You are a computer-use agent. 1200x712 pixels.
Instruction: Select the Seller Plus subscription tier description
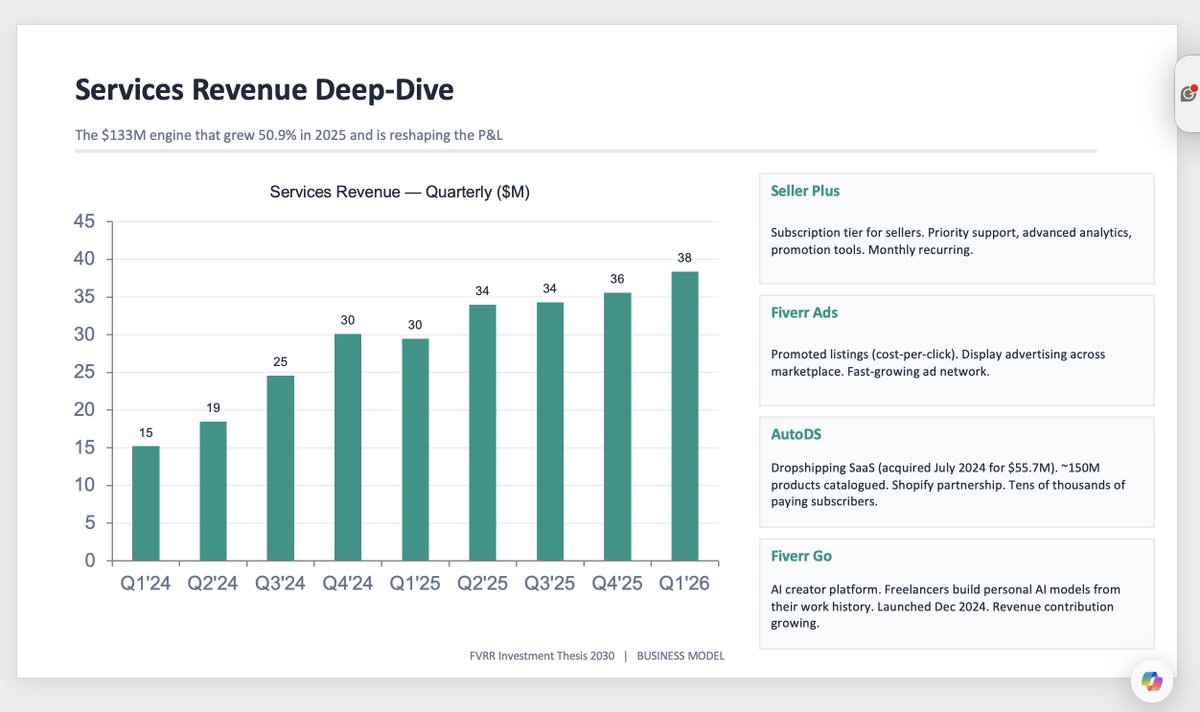951,241
